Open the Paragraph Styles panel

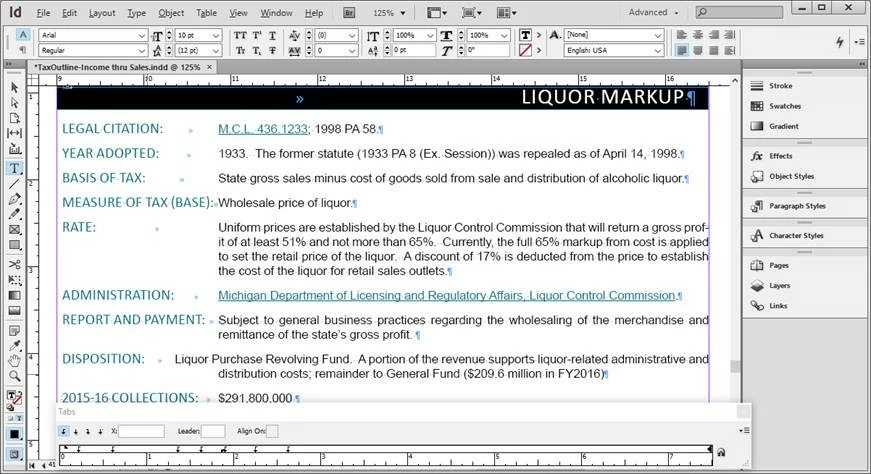coord(797,206)
